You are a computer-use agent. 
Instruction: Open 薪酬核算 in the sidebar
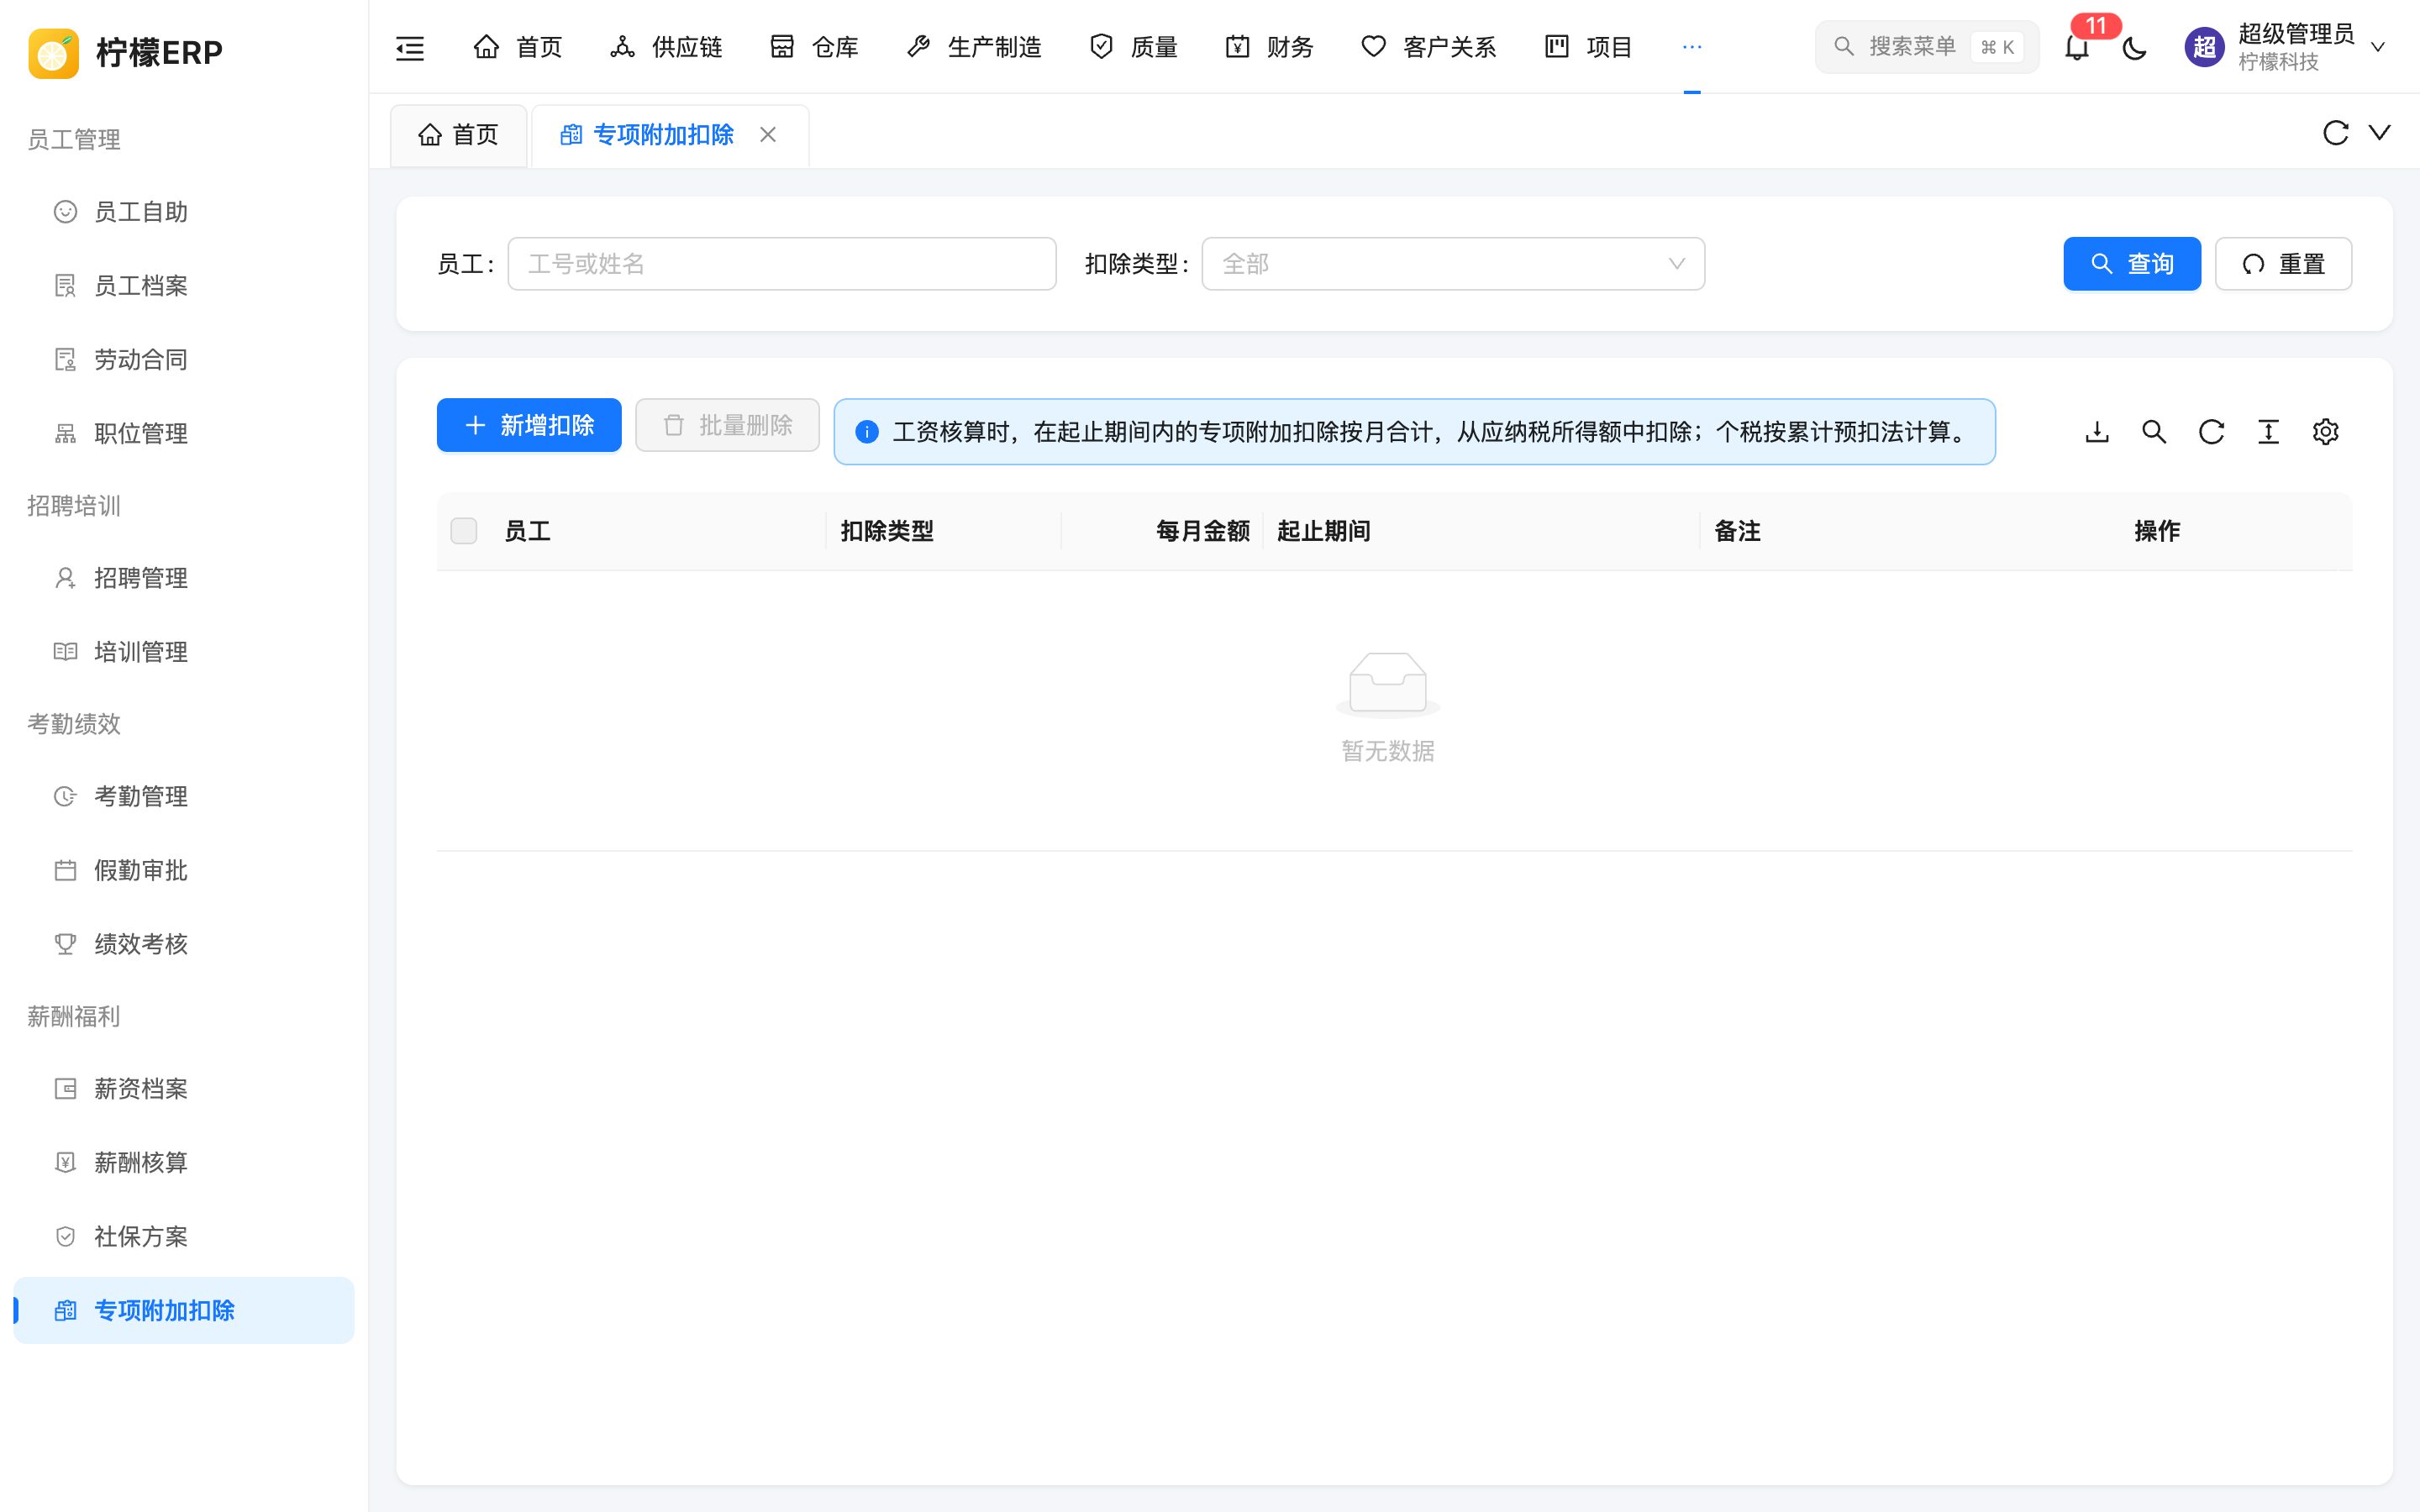[184, 1163]
